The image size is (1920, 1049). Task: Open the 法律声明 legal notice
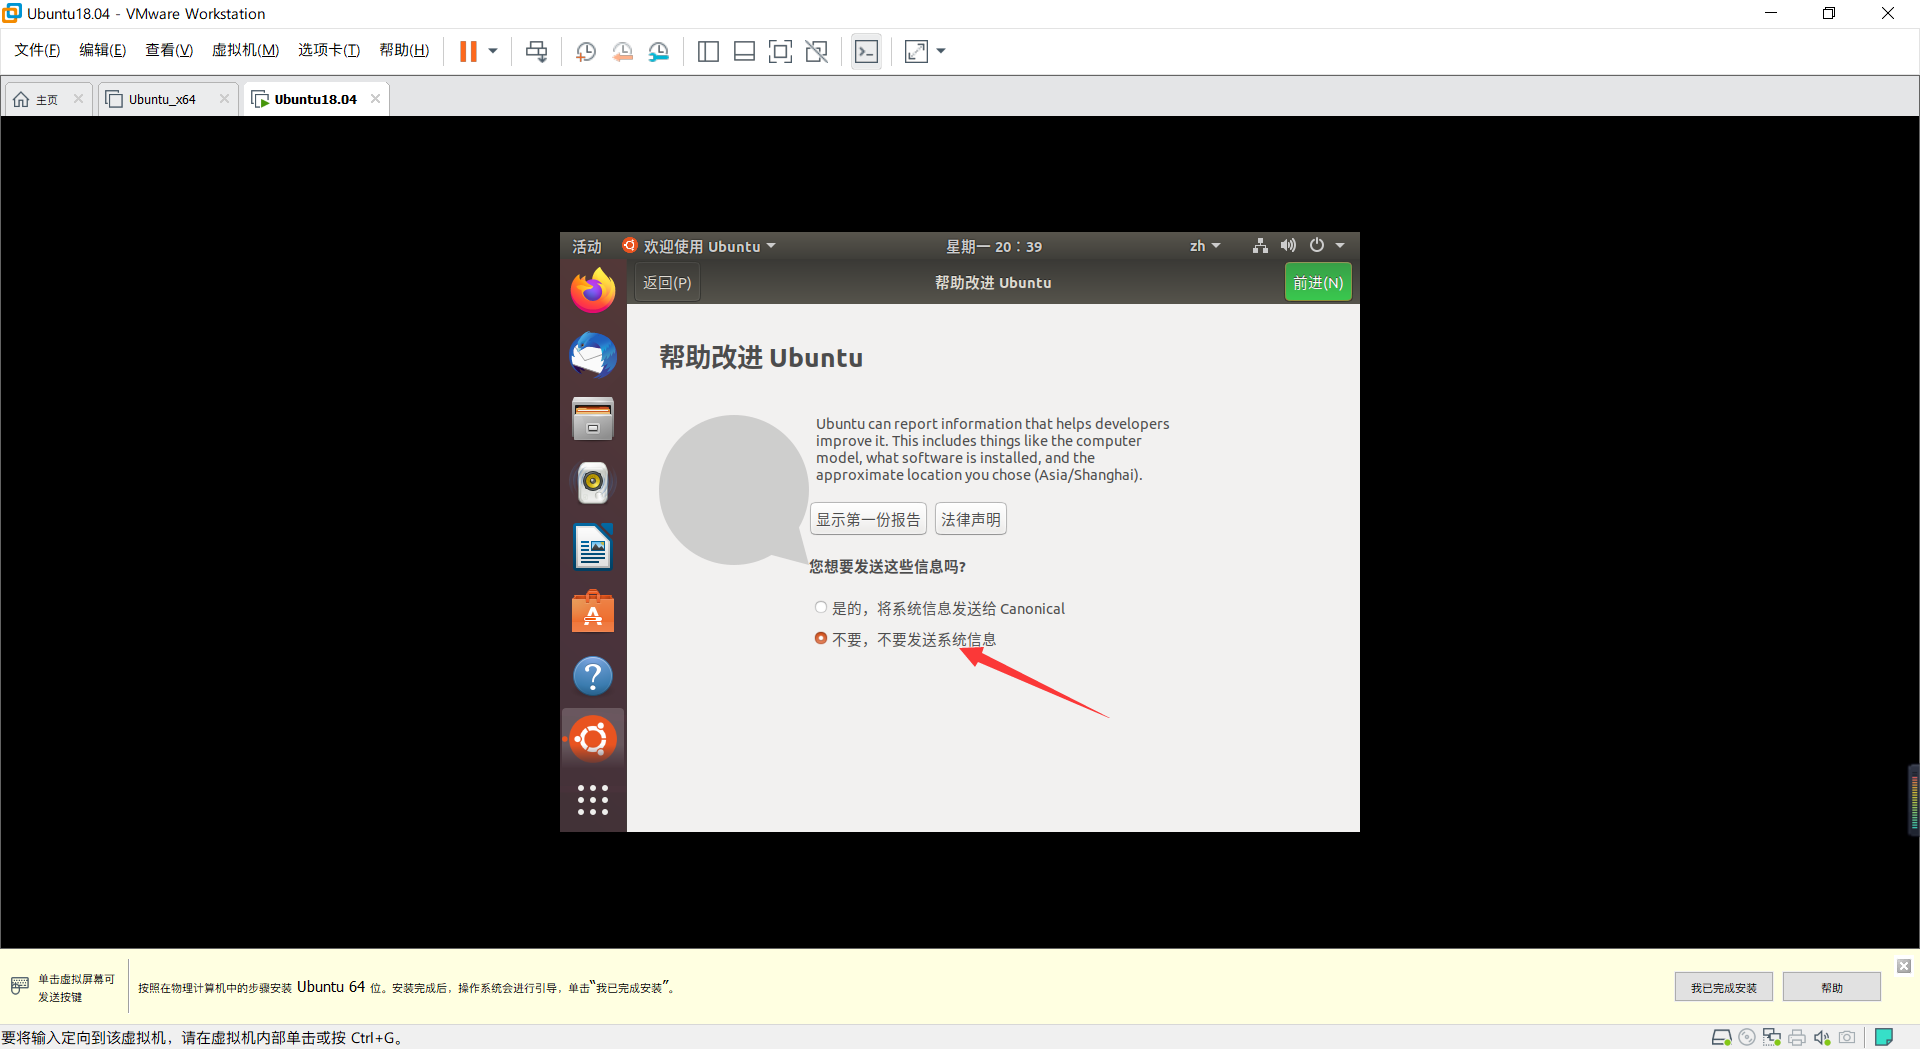[x=970, y=519]
